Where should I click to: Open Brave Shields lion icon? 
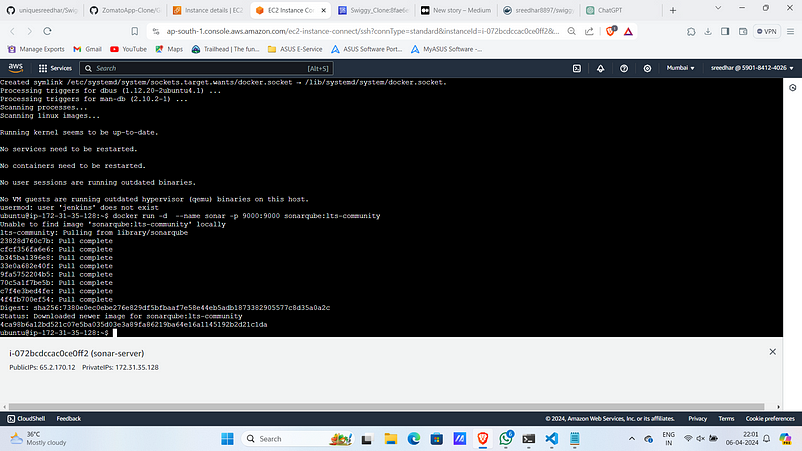tap(610, 31)
